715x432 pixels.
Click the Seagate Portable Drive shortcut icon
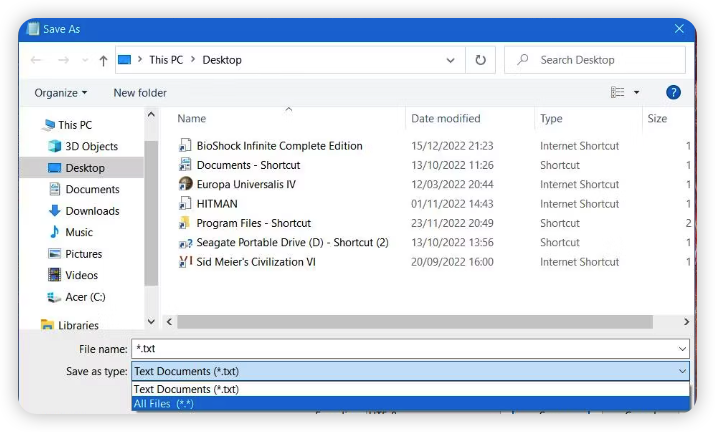coord(186,243)
